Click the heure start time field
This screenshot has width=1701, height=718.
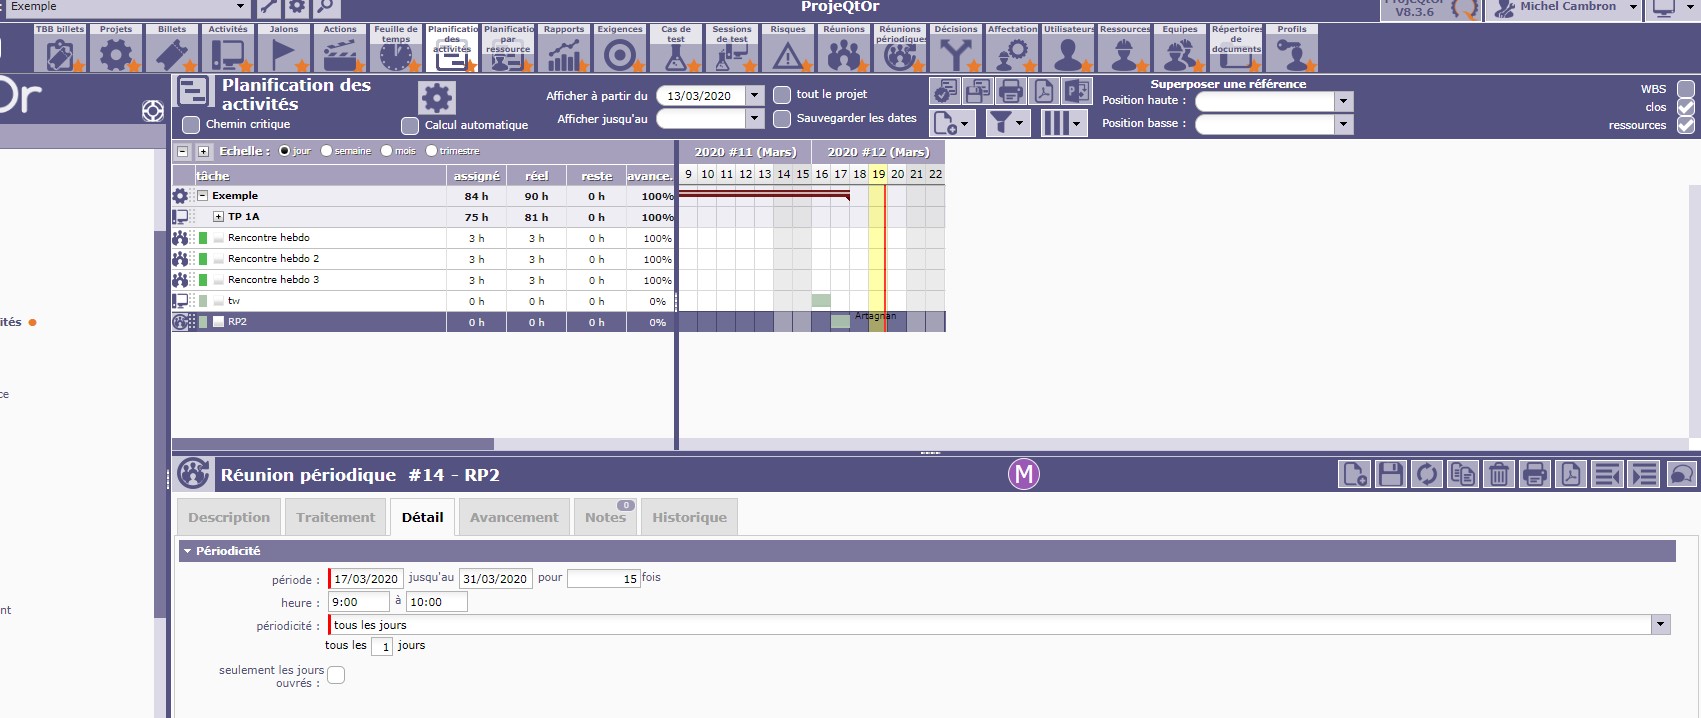click(x=358, y=602)
